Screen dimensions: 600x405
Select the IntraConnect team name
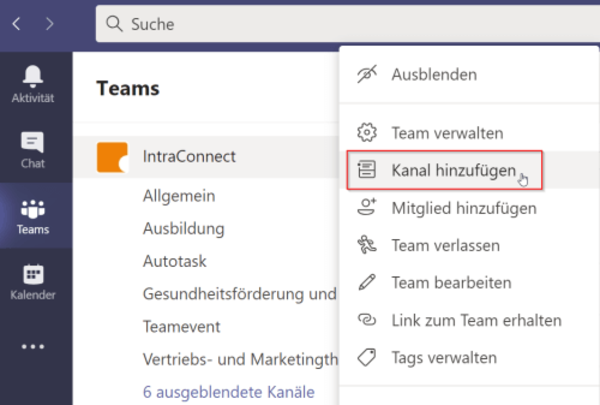pos(189,157)
